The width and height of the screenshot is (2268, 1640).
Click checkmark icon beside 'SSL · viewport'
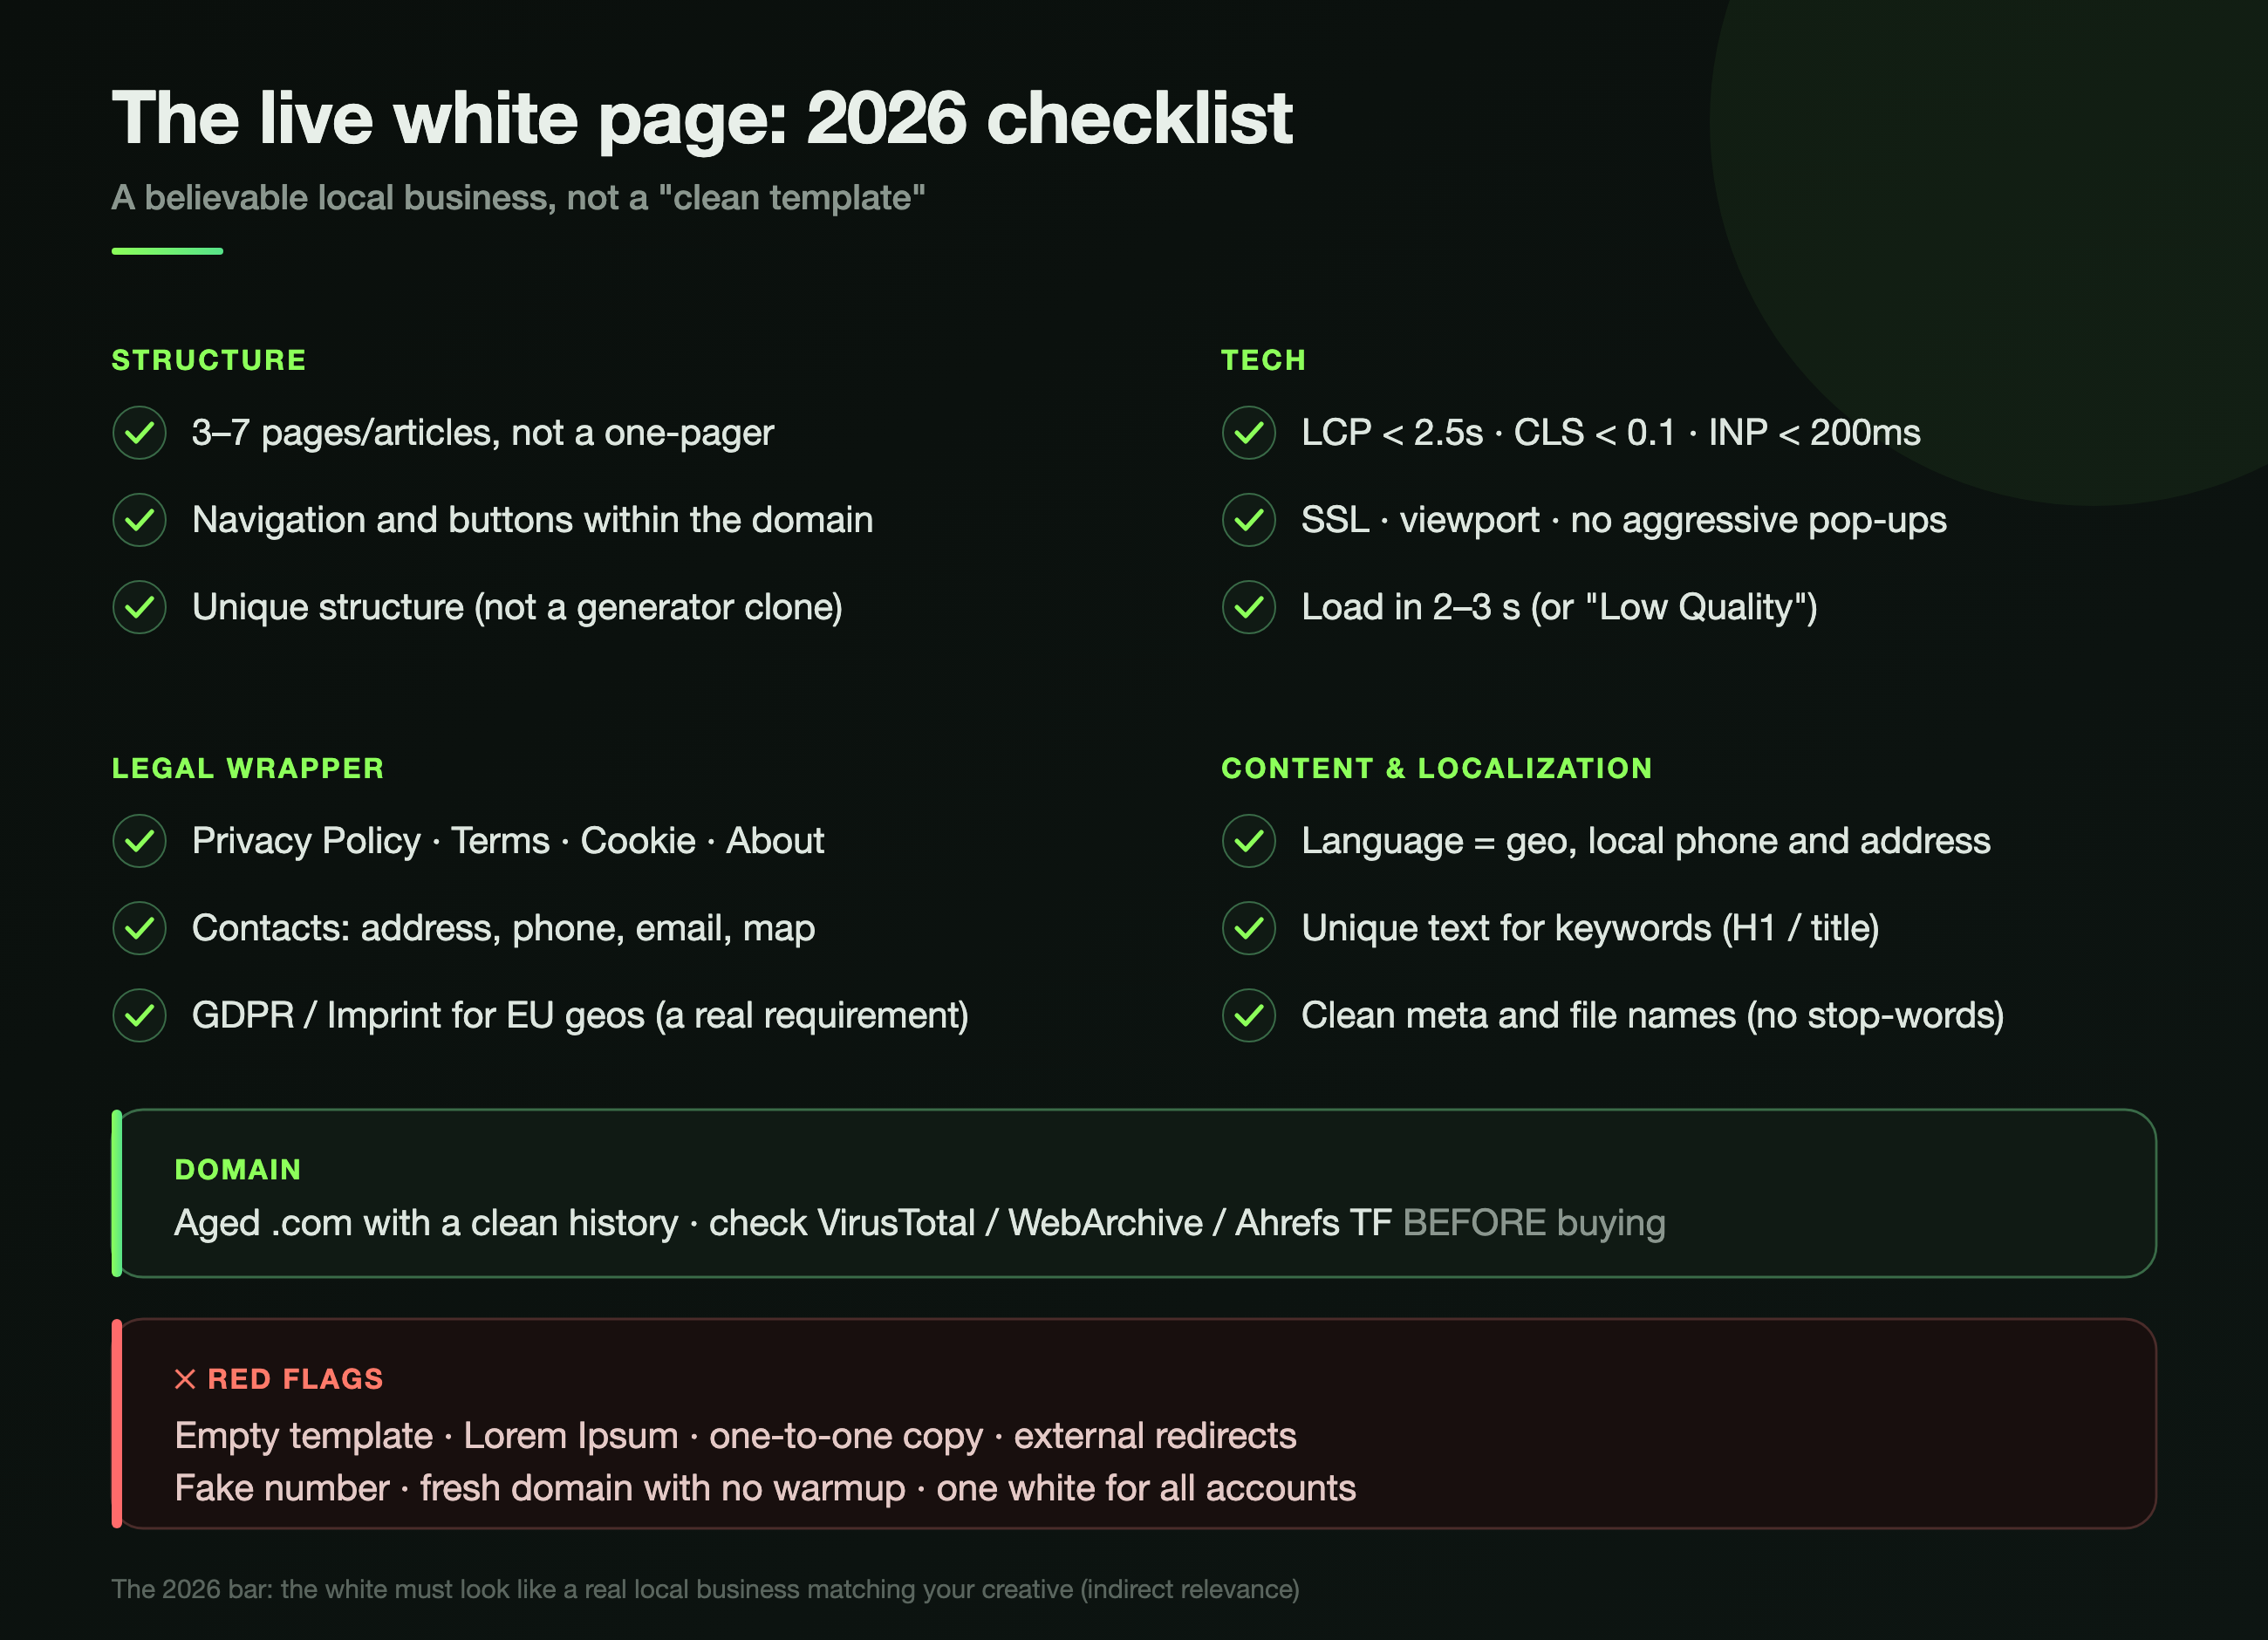pyautogui.click(x=1249, y=520)
